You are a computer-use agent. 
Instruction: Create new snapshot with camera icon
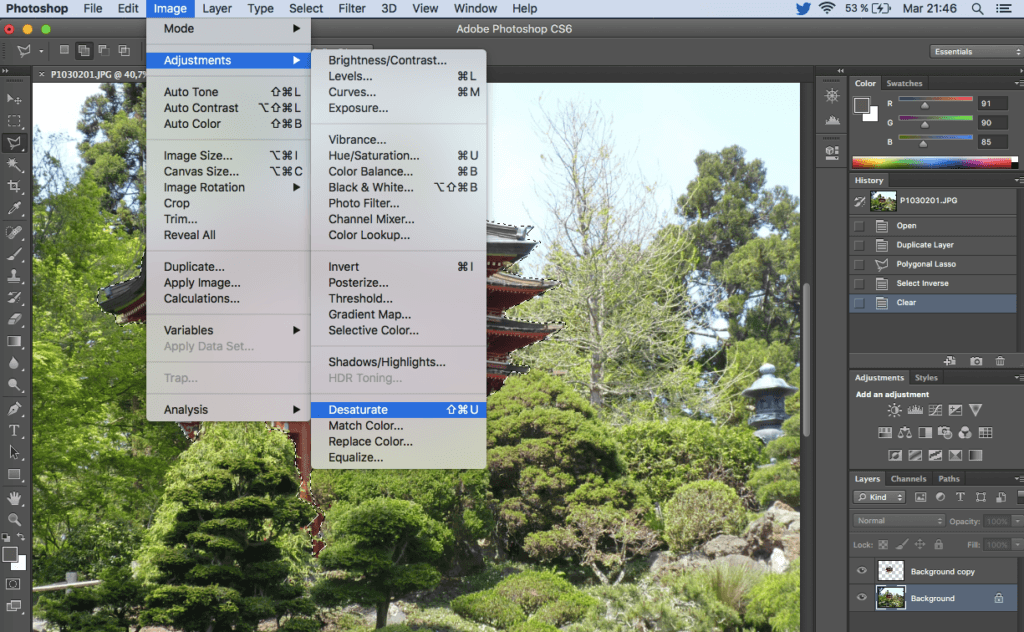point(976,360)
